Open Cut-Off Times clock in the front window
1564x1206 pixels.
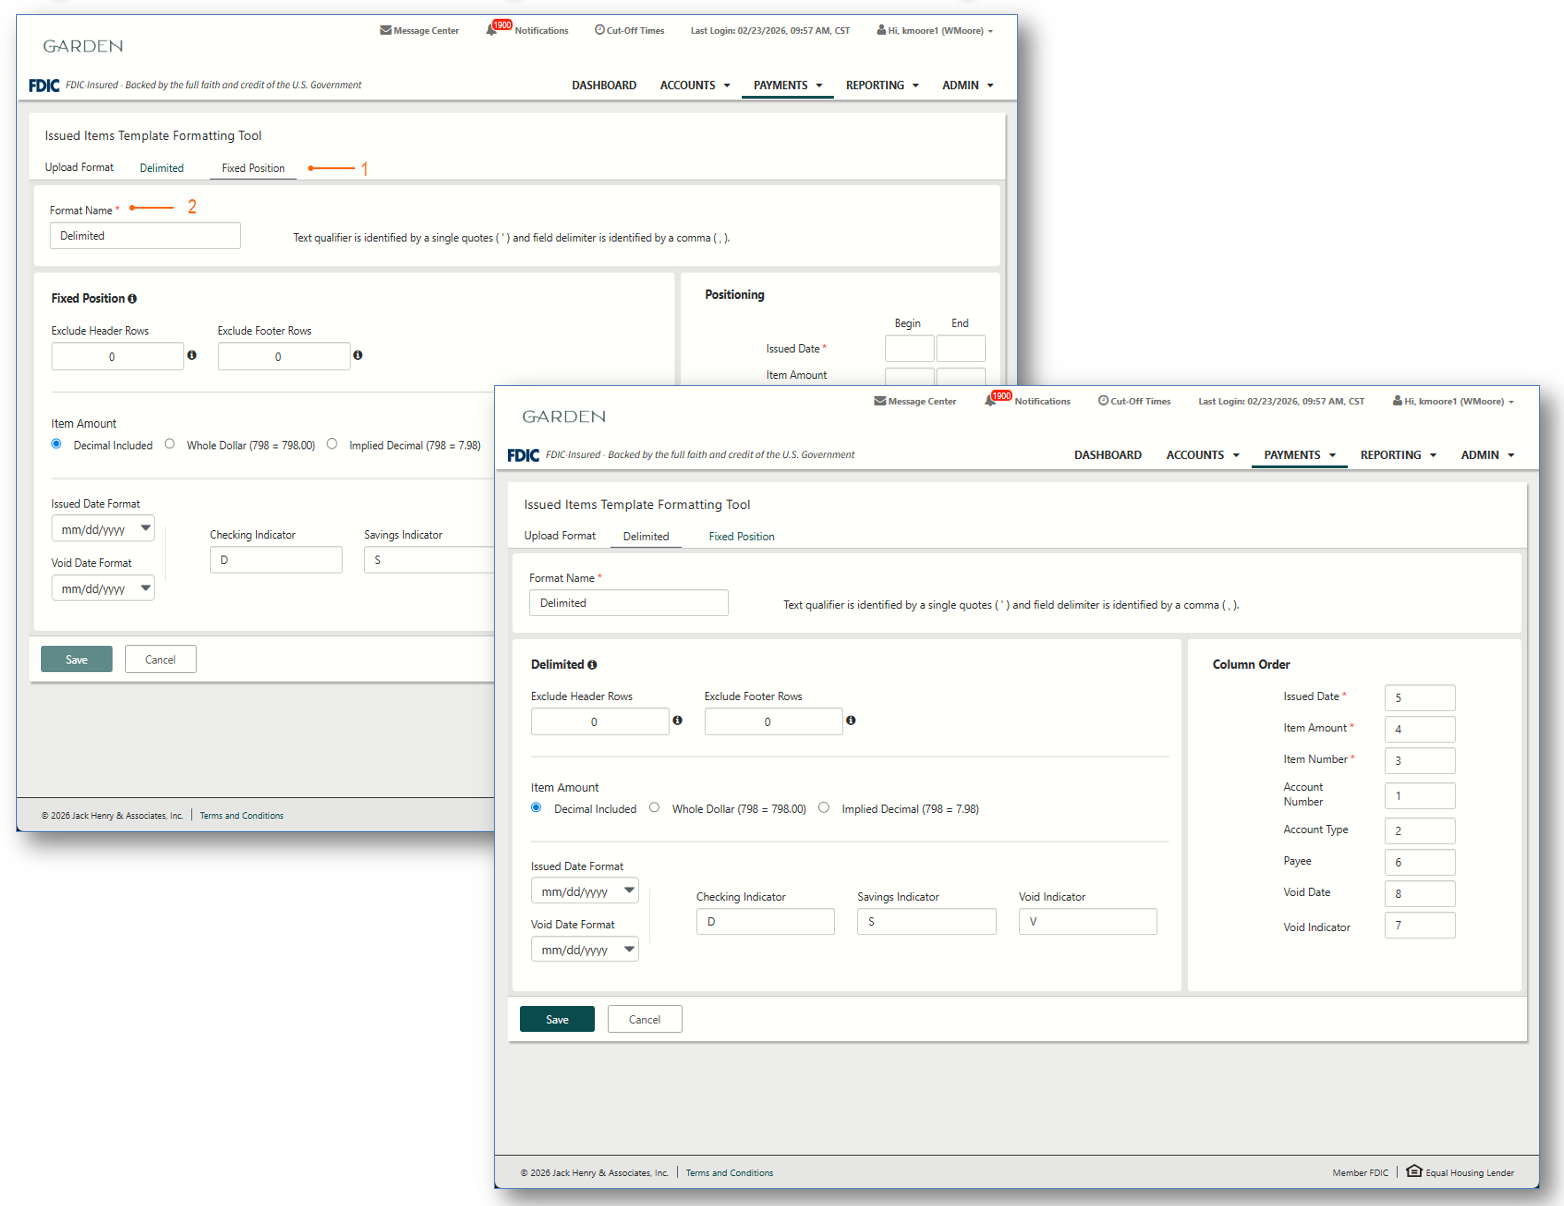tap(1103, 401)
